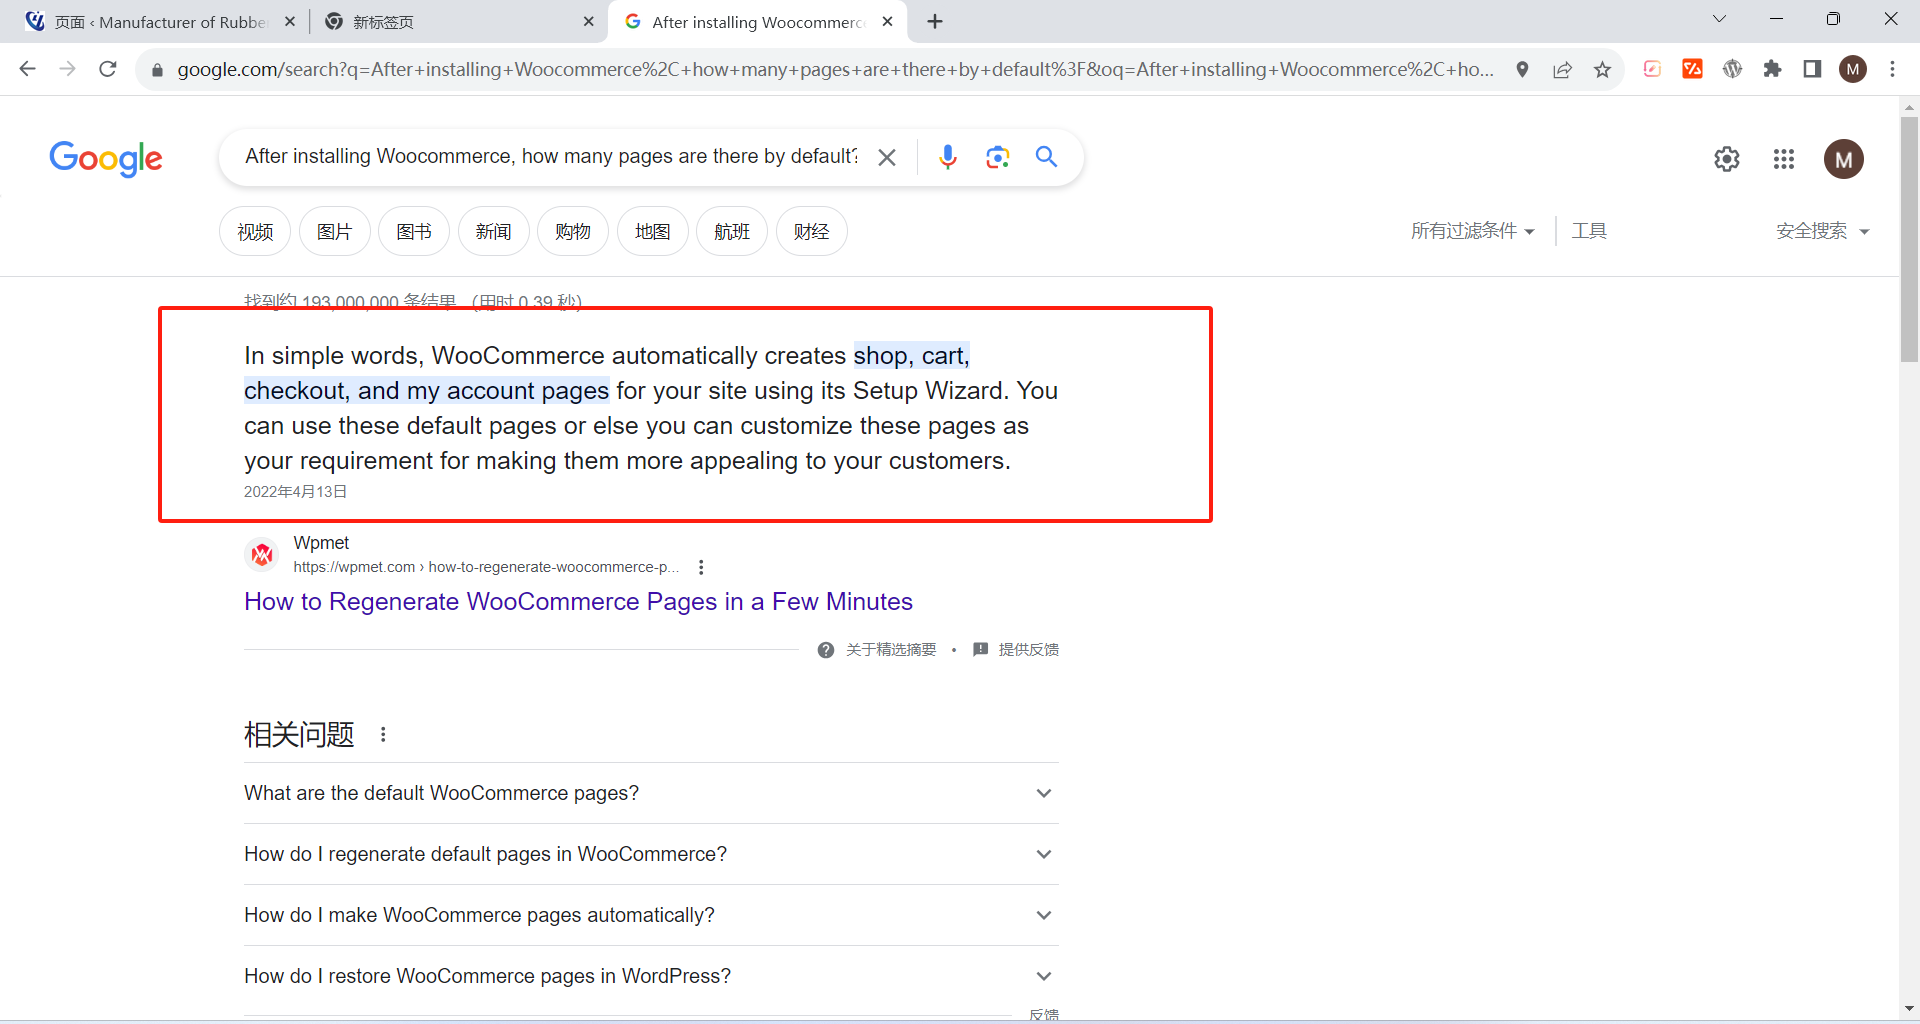The width and height of the screenshot is (1920, 1024).
Task: Expand 'How do I restore WooCommerce pages' question
Action: tap(651, 976)
